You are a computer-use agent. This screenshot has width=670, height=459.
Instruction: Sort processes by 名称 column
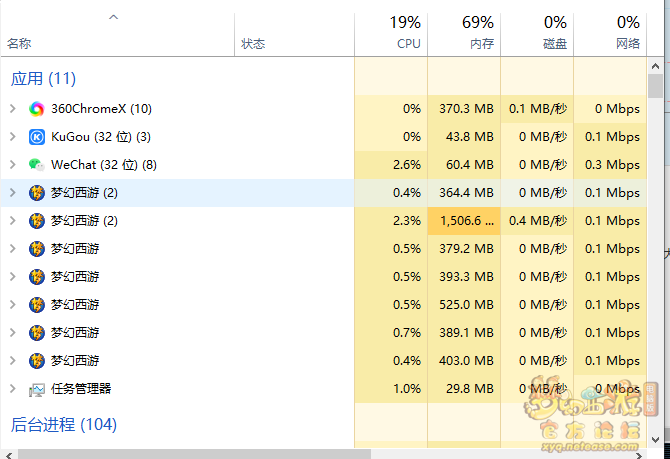pos(19,44)
